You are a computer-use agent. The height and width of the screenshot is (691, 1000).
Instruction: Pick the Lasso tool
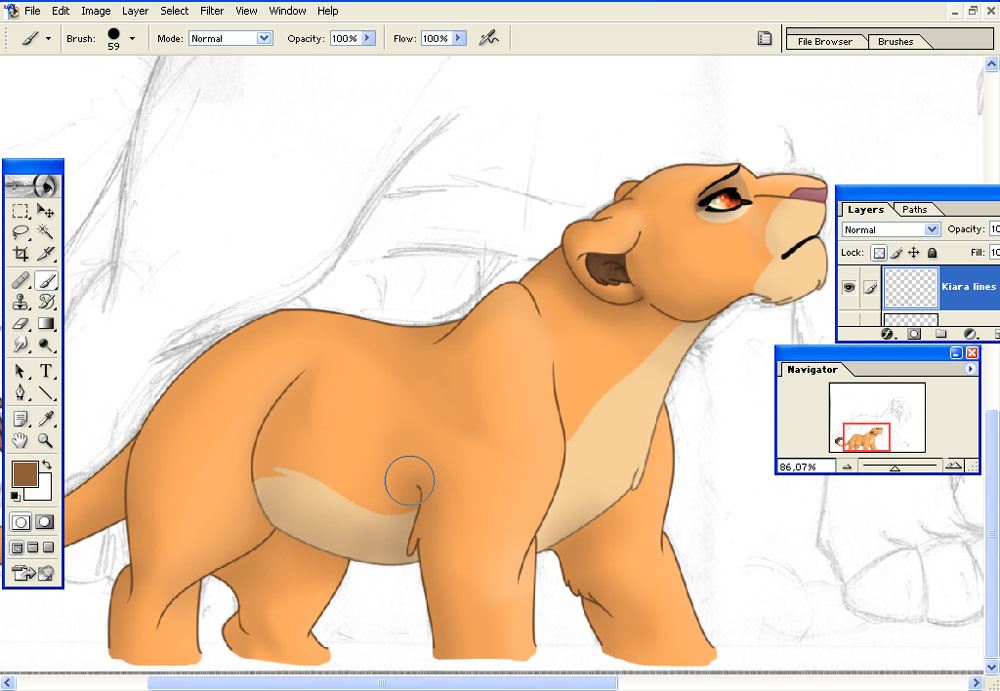[20, 232]
